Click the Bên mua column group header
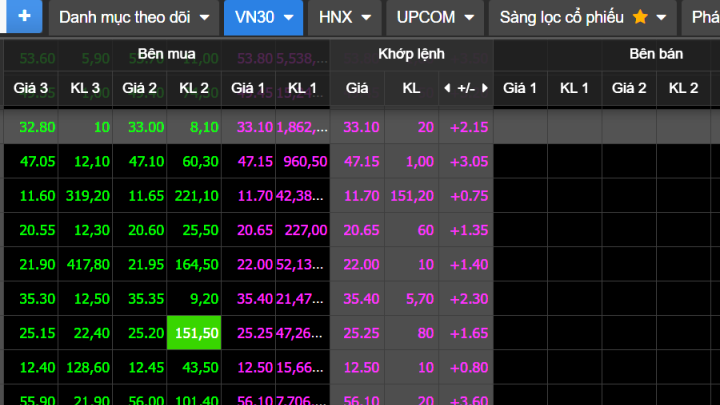This screenshot has height=405, width=720. [166, 54]
